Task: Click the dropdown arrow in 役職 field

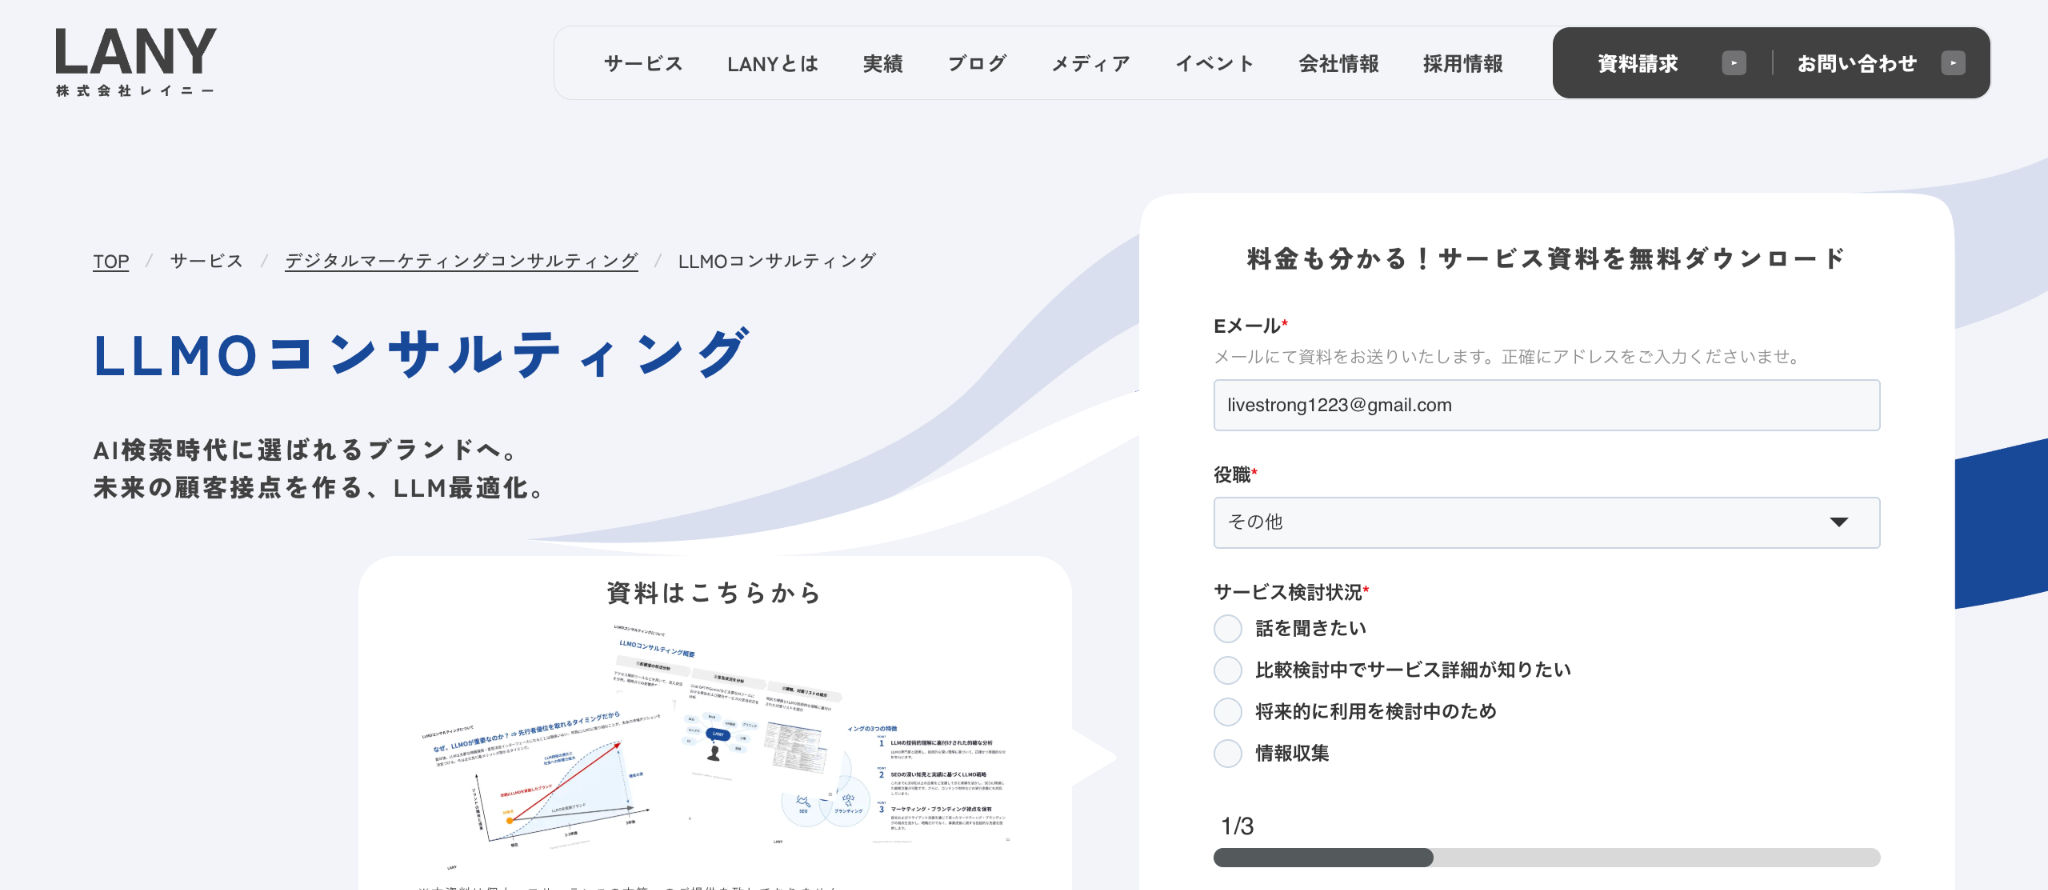Action: pyautogui.click(x=1838, y=523)
